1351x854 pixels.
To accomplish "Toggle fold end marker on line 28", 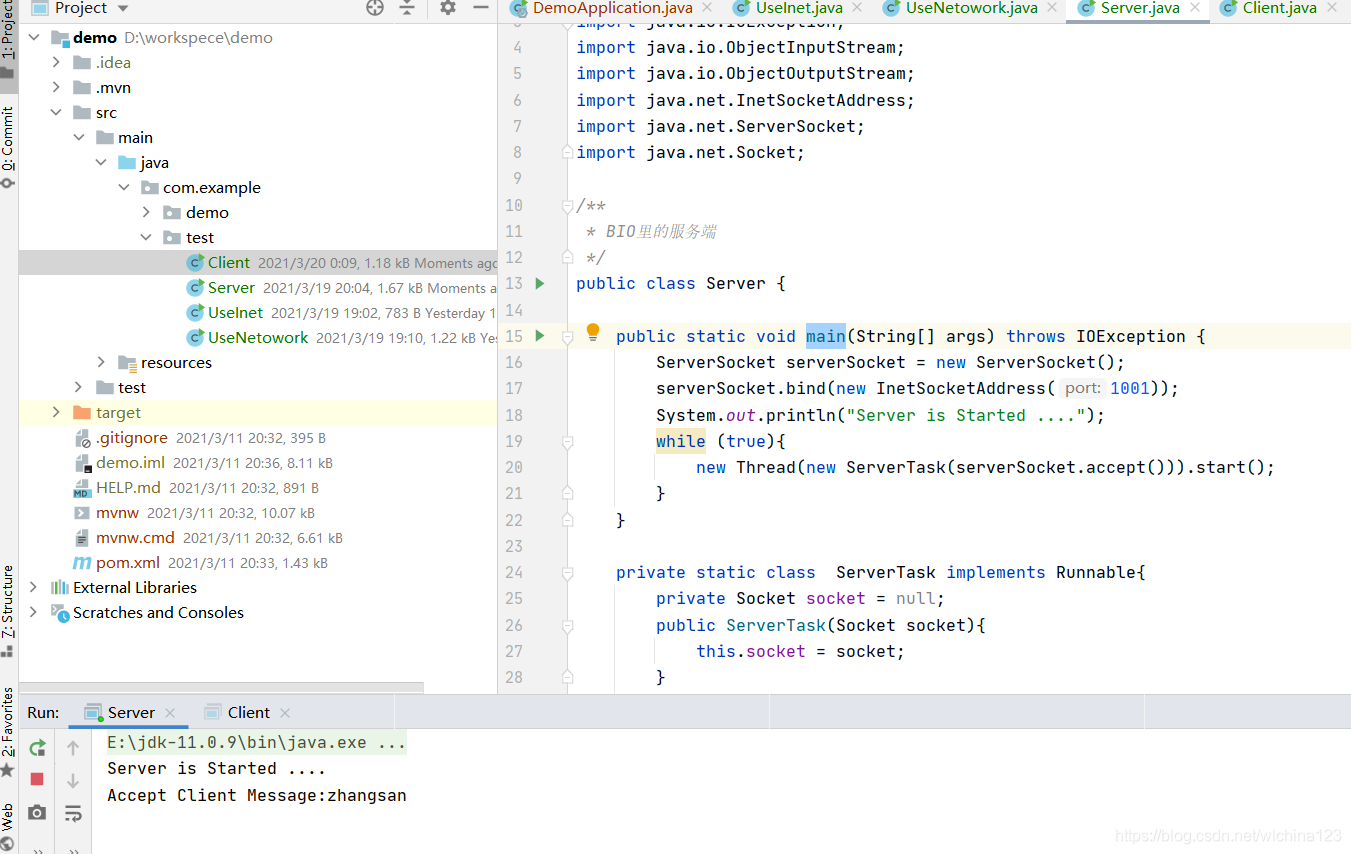I will coord(567,678).
